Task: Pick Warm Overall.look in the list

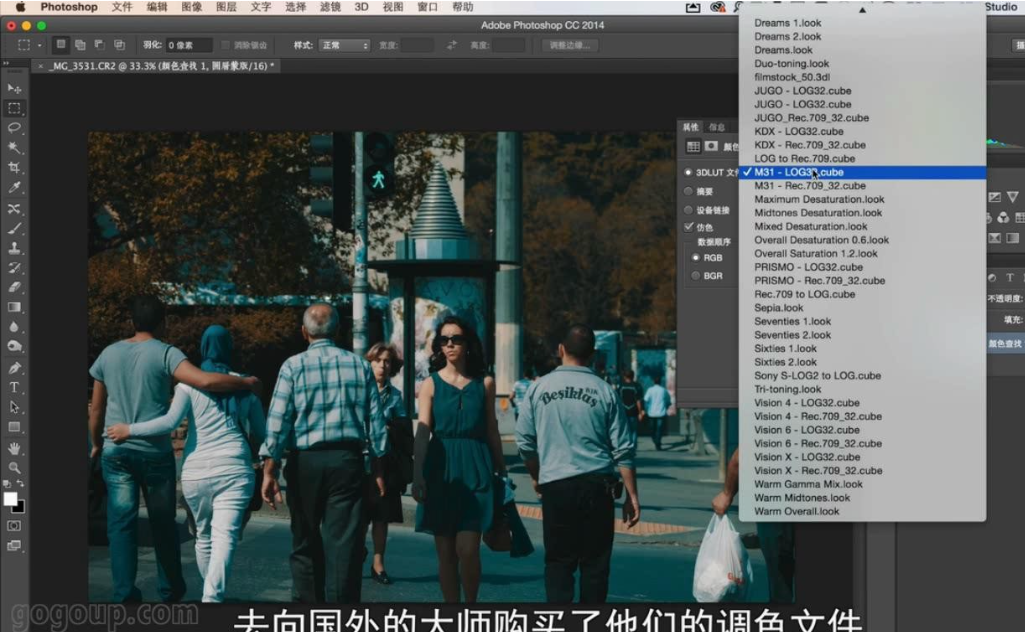Action: tap(797, 511)
